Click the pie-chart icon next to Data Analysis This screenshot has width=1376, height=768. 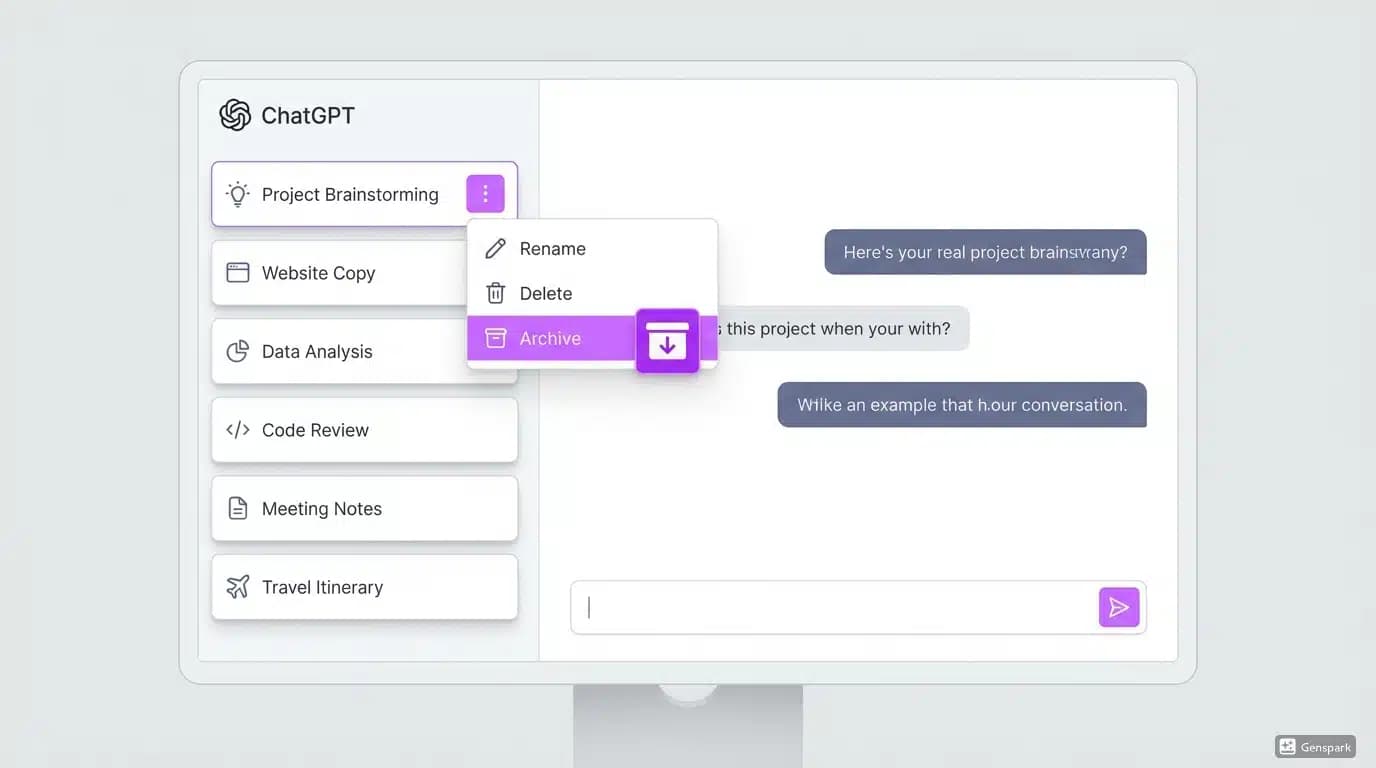pos(236,351)
